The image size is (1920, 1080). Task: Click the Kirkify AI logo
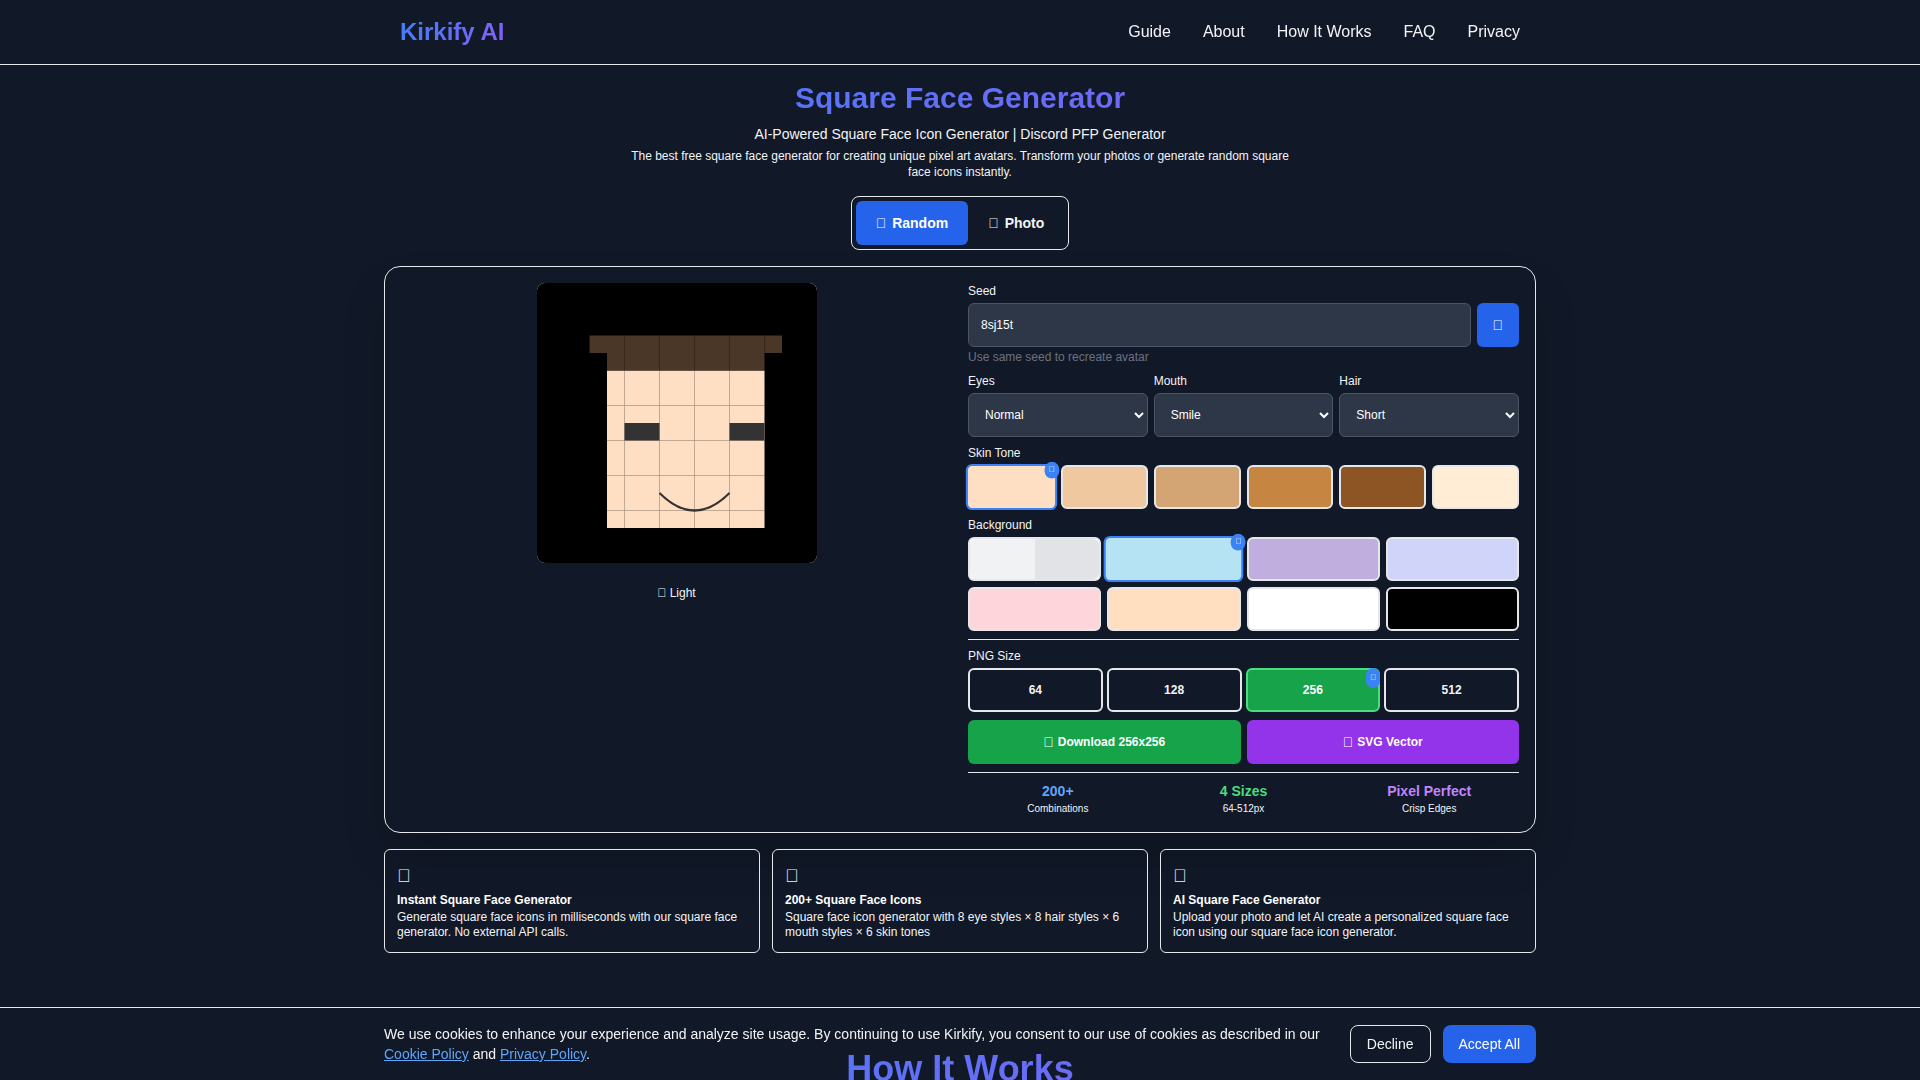pyautogui.click(x=452, y=32)
